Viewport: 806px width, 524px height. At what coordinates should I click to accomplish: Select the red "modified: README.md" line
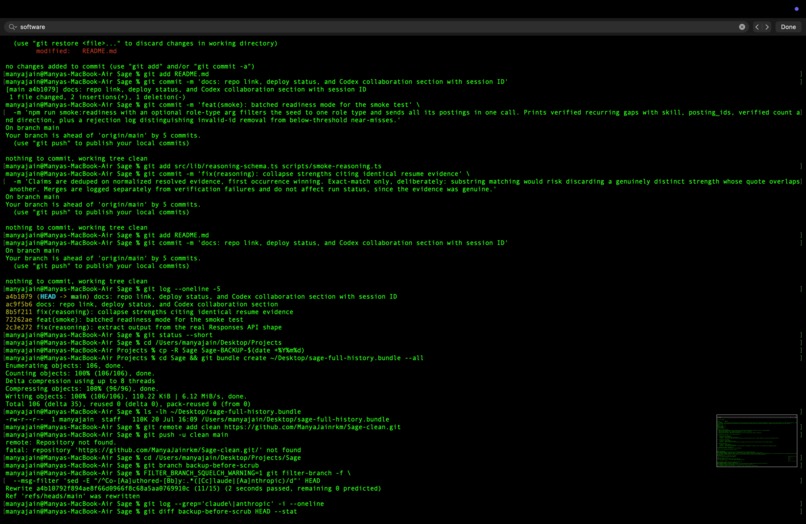tap(76, 51)
